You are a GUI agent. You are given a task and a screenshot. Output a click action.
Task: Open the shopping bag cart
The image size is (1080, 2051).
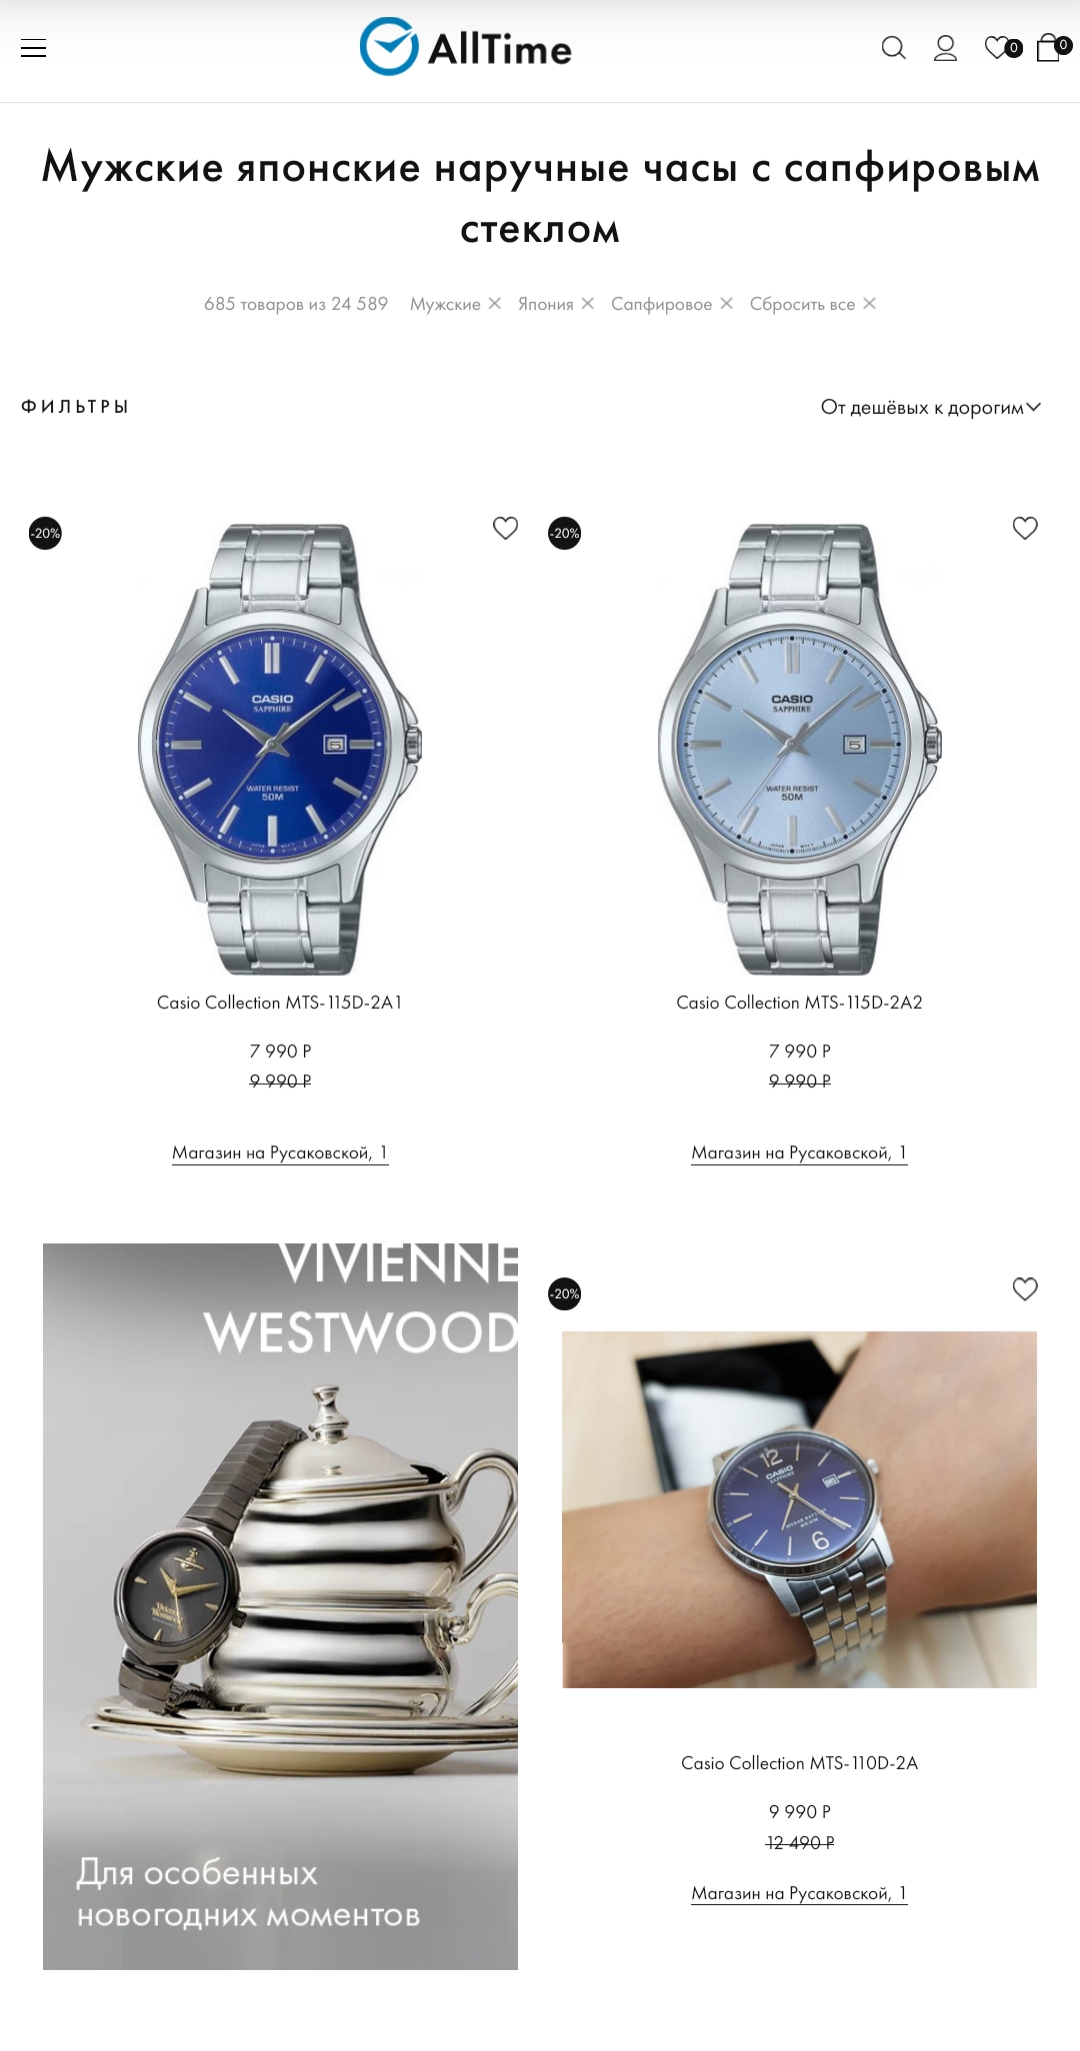(x=1051, y=47)
